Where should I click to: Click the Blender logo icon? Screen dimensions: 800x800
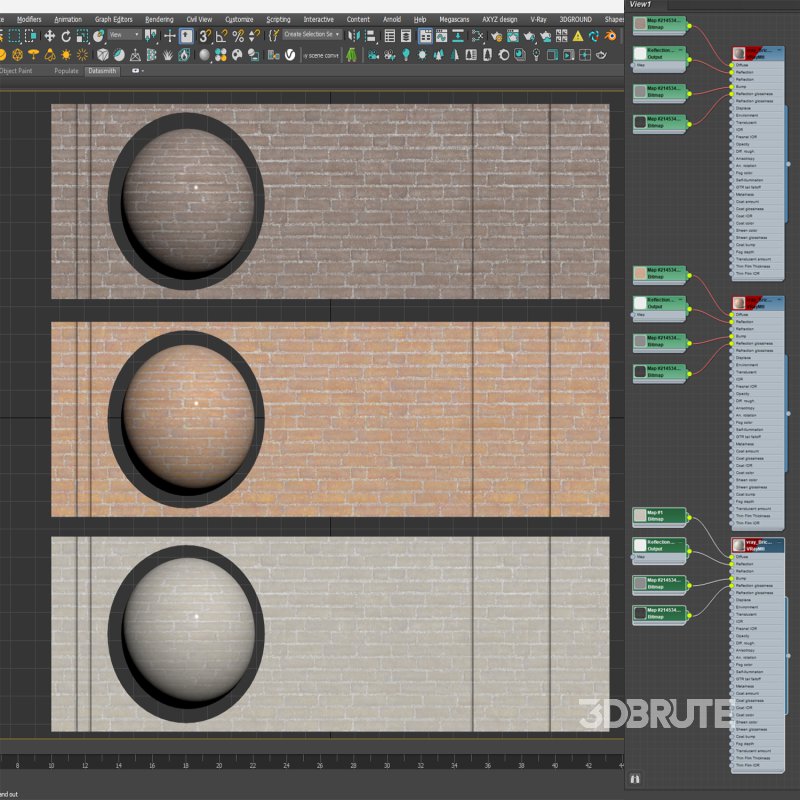pyautogui.click(x=608, y=36)
